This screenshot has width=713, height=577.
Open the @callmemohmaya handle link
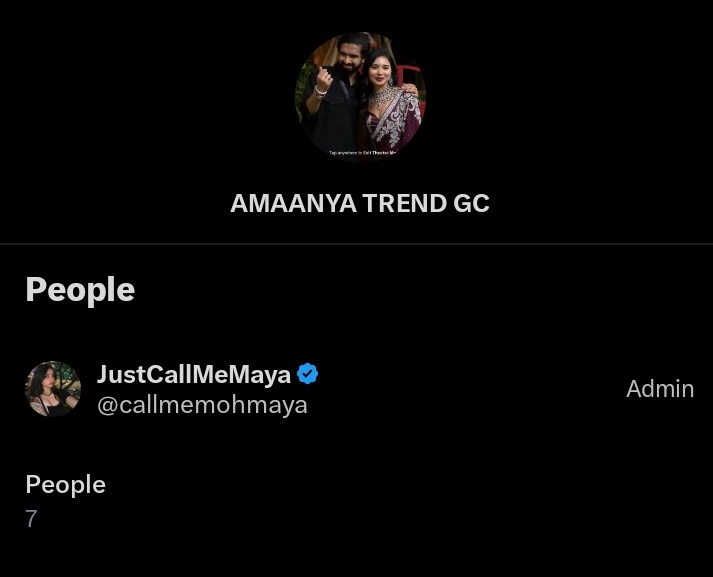(202, 405)
